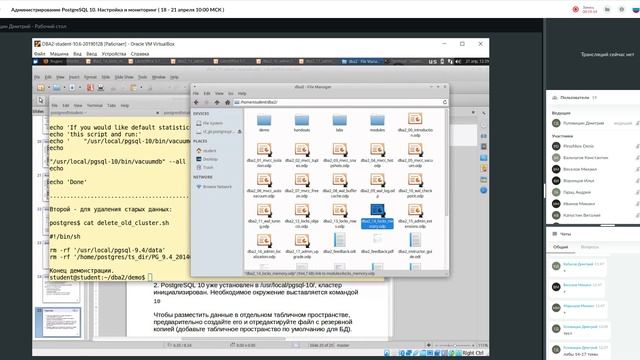The width and height of the screenshot is (640, 360).
Task: Open File menu in File Manager
Action: (x=196, y=93)
